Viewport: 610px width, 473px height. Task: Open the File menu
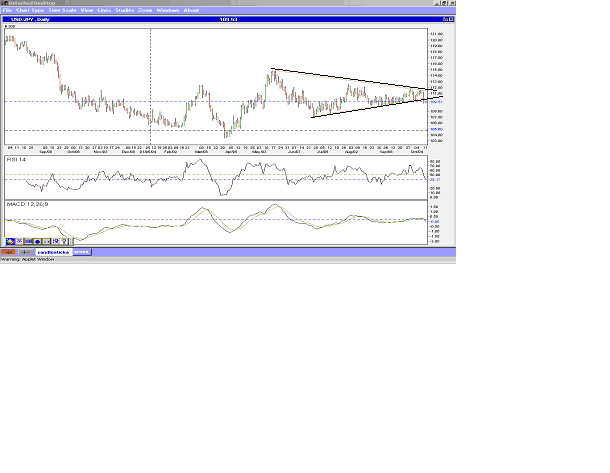(8, 10)
